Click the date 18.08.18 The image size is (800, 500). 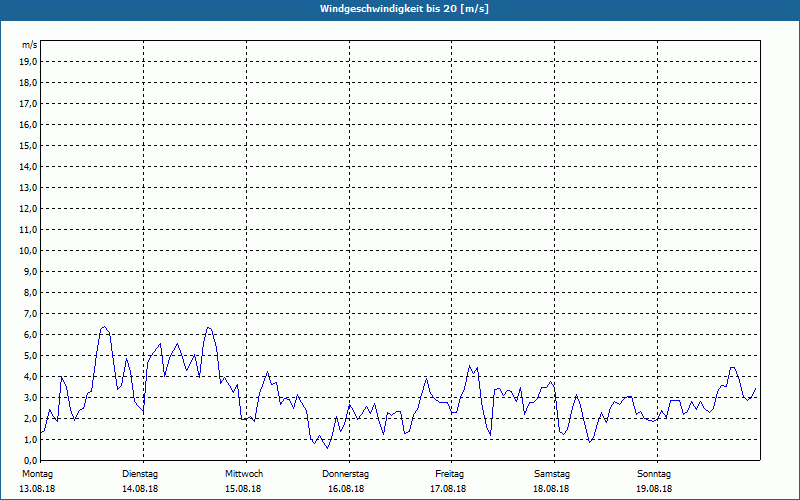pyautogui.click(x=551, y=489)
